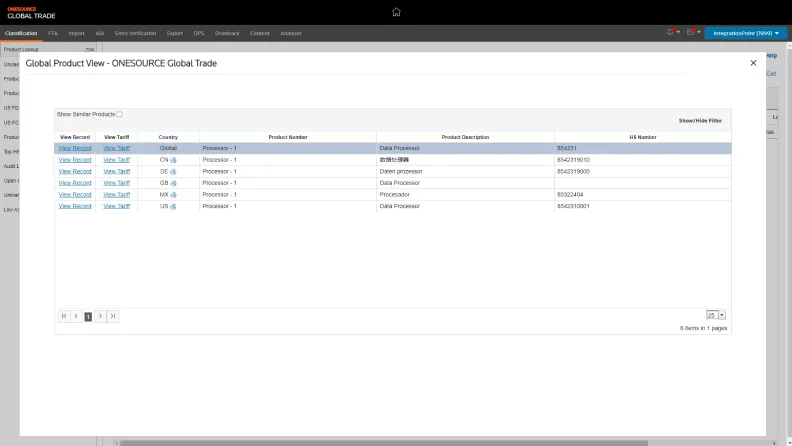
Task: Open View Tariff for the CN row
Action: coord(117,160)
